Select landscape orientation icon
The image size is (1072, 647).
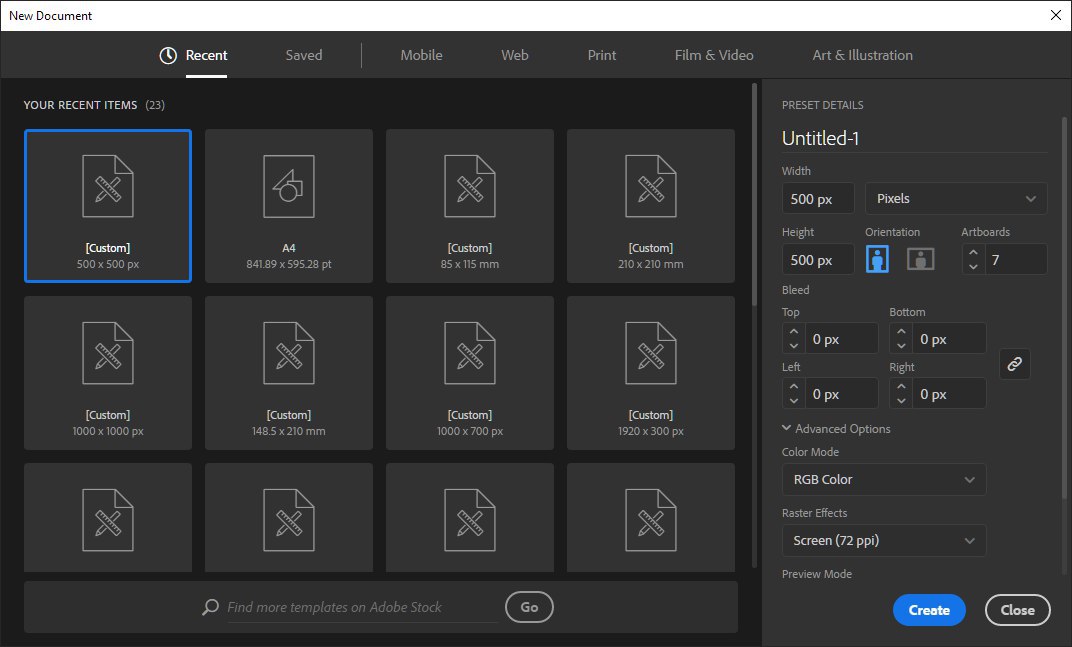[920, 259]
